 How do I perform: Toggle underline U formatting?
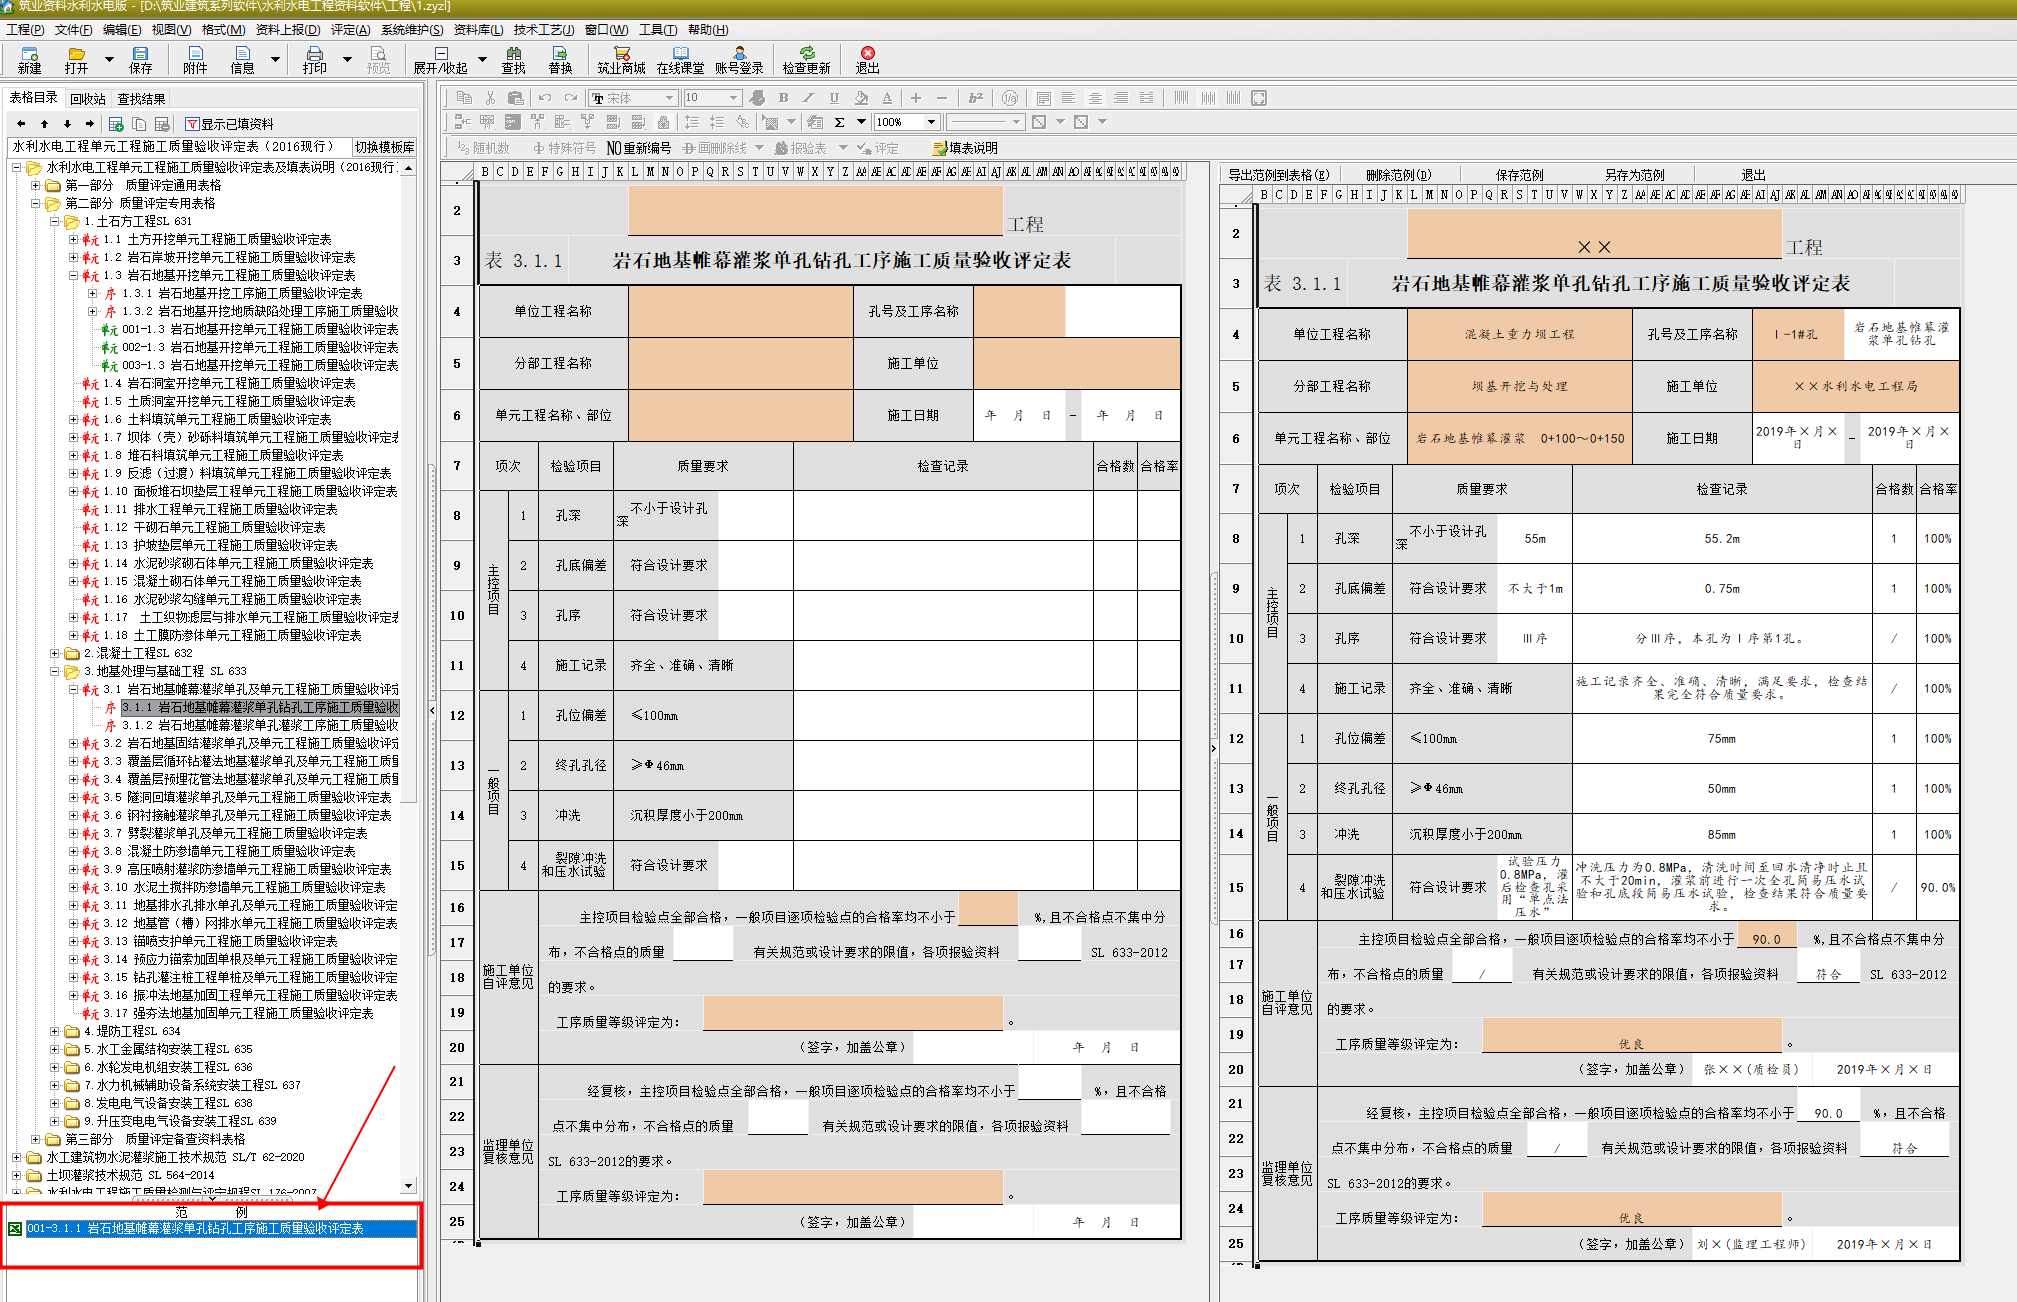834,98
